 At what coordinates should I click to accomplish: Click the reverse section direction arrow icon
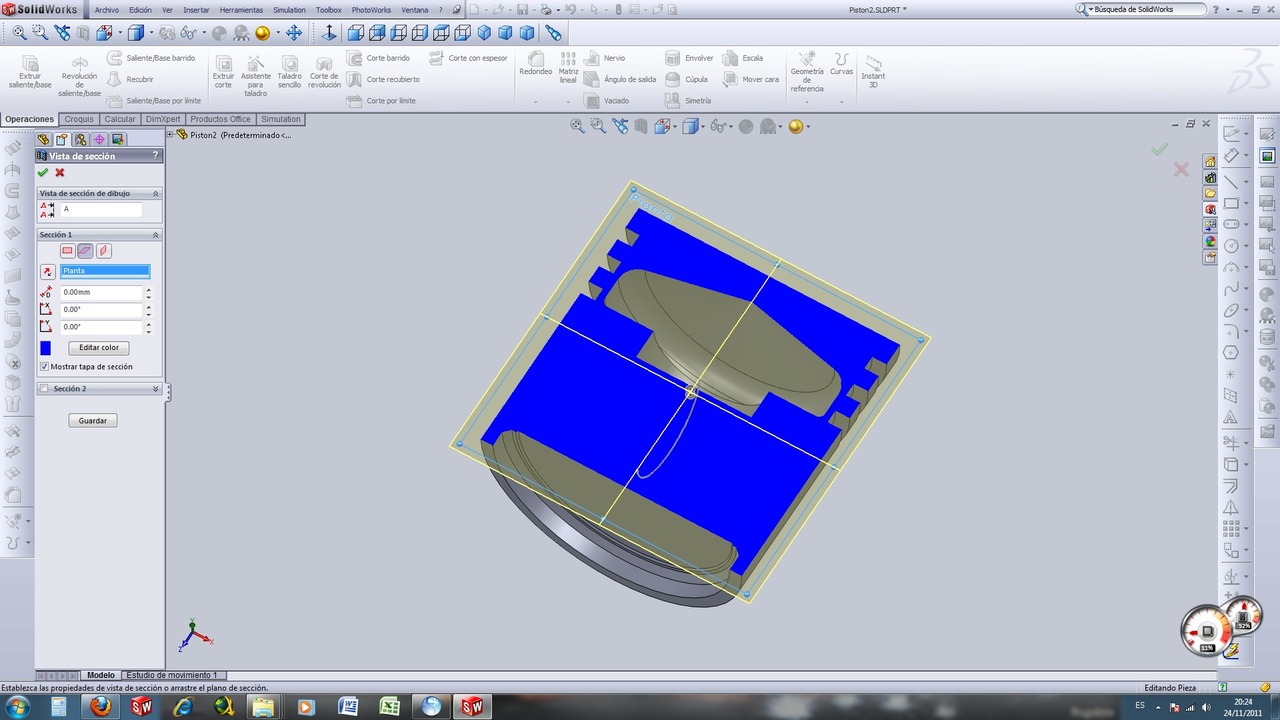coord(47,272)
